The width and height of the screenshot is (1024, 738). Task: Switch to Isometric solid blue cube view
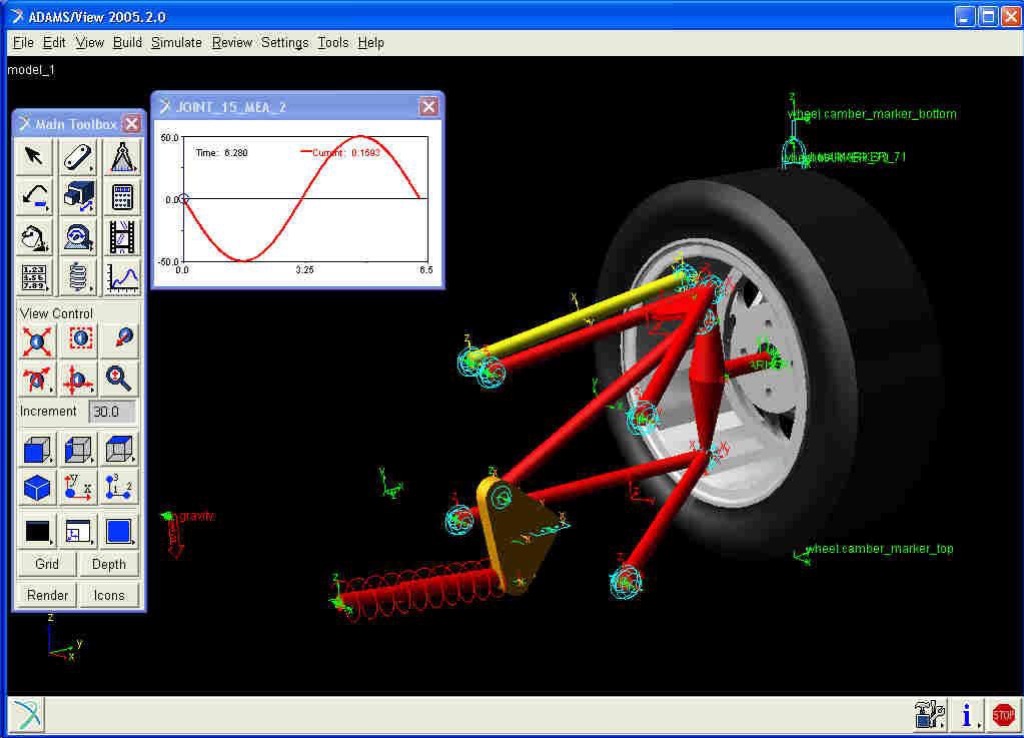pos(37,487)
